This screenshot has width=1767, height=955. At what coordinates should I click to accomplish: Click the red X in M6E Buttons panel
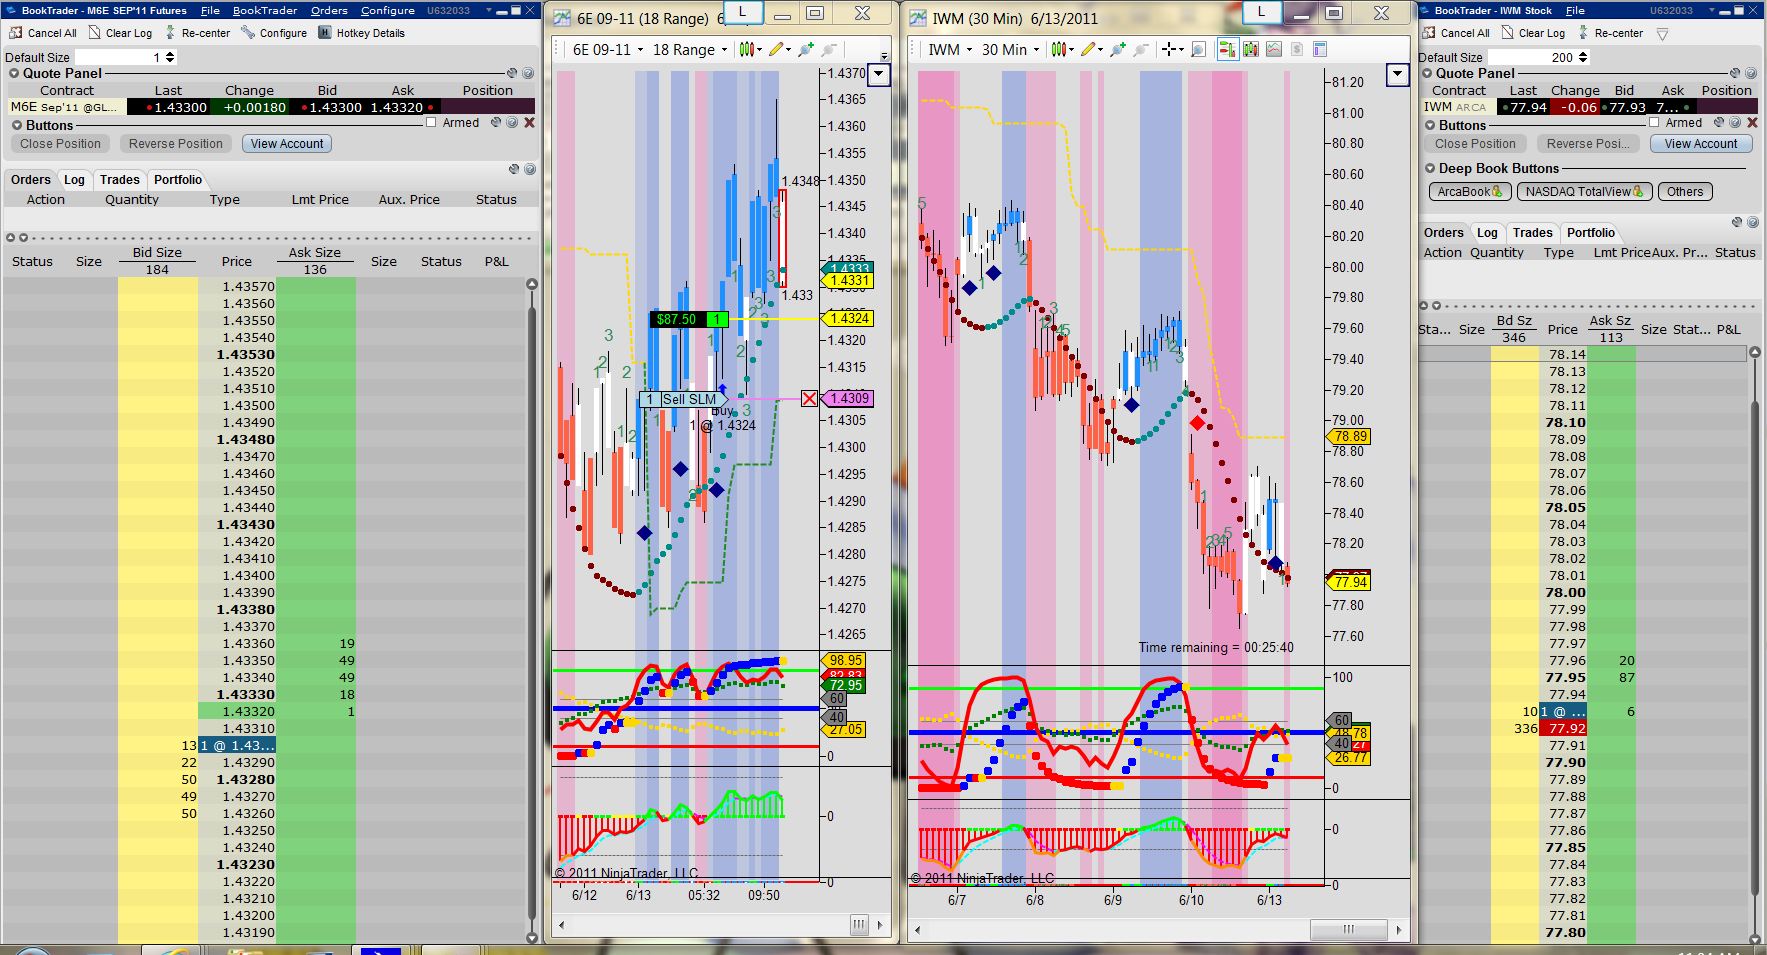pyautogui.click(x=530, y=123)
